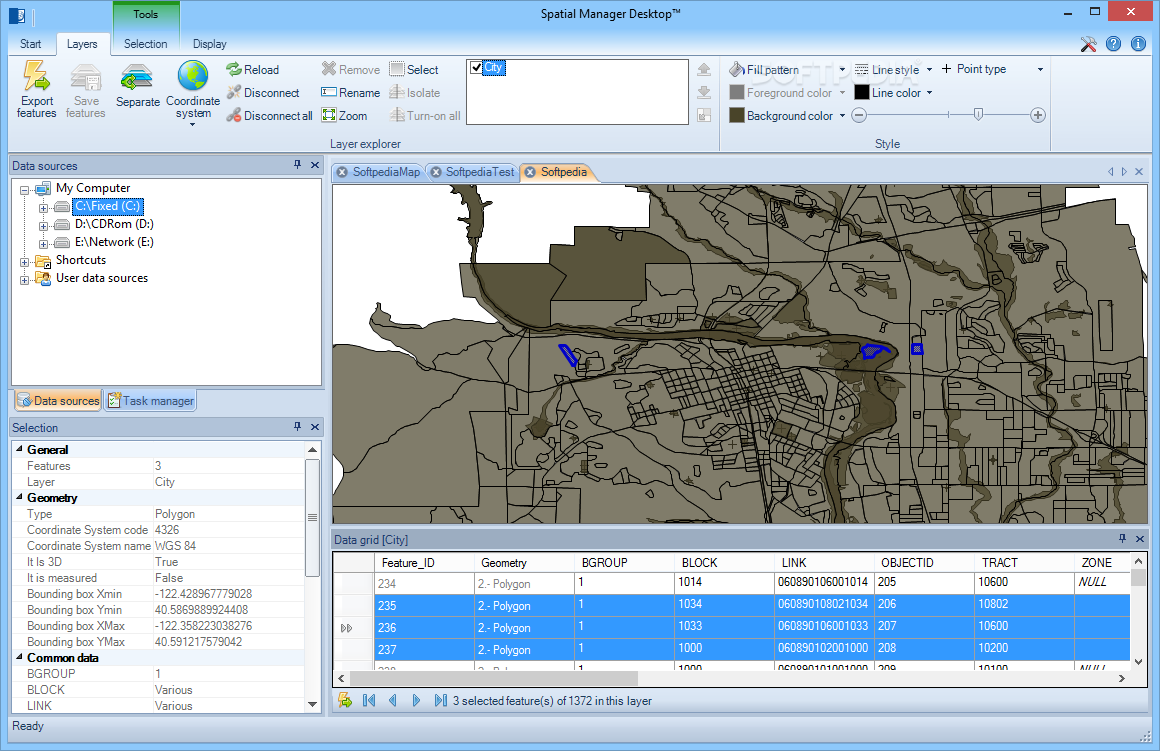This screenshot has height=751, width=1160.
Task: Collapse the Common data section
Action: [19, 657]
